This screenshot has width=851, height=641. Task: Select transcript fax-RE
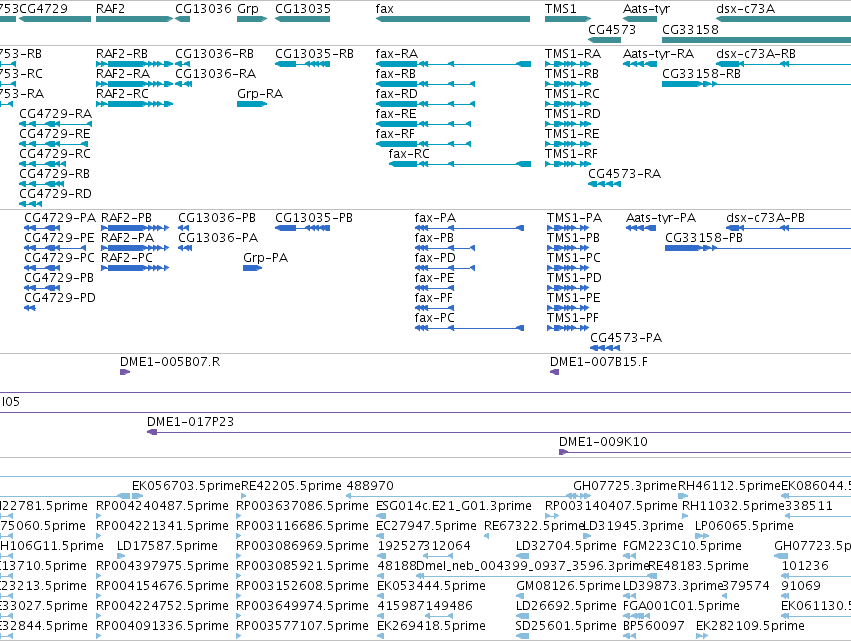coord(423,124)
